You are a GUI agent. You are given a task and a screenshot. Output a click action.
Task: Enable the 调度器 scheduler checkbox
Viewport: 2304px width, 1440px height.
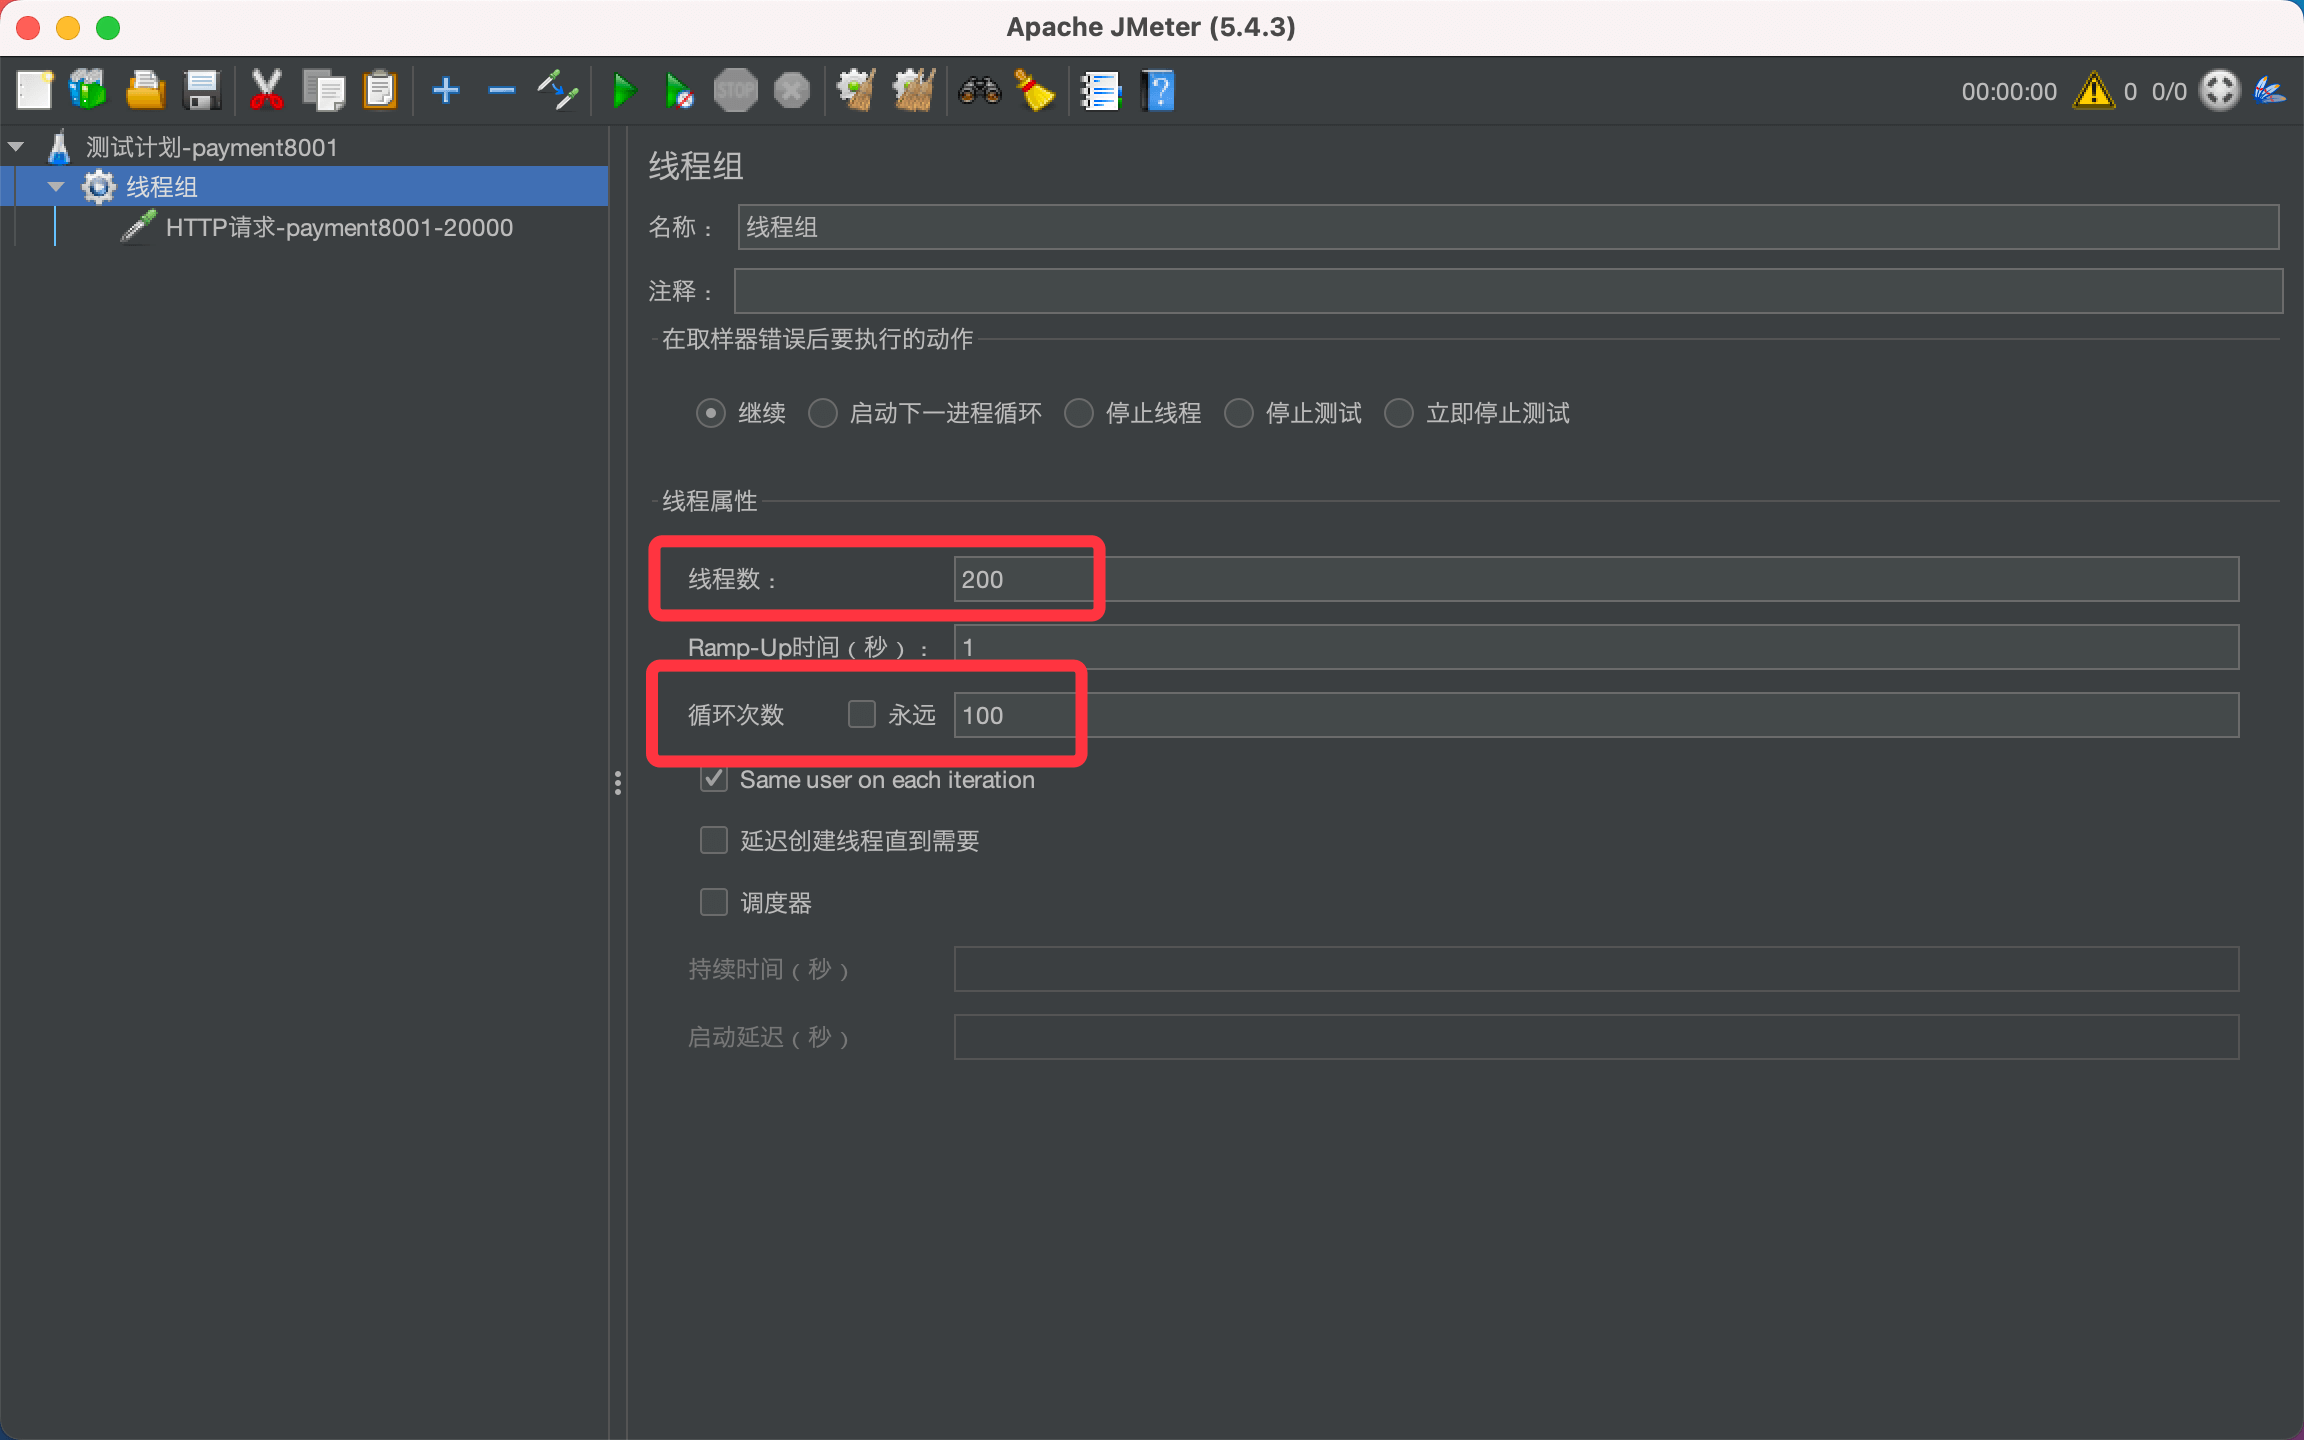click(x=713, y=902)
